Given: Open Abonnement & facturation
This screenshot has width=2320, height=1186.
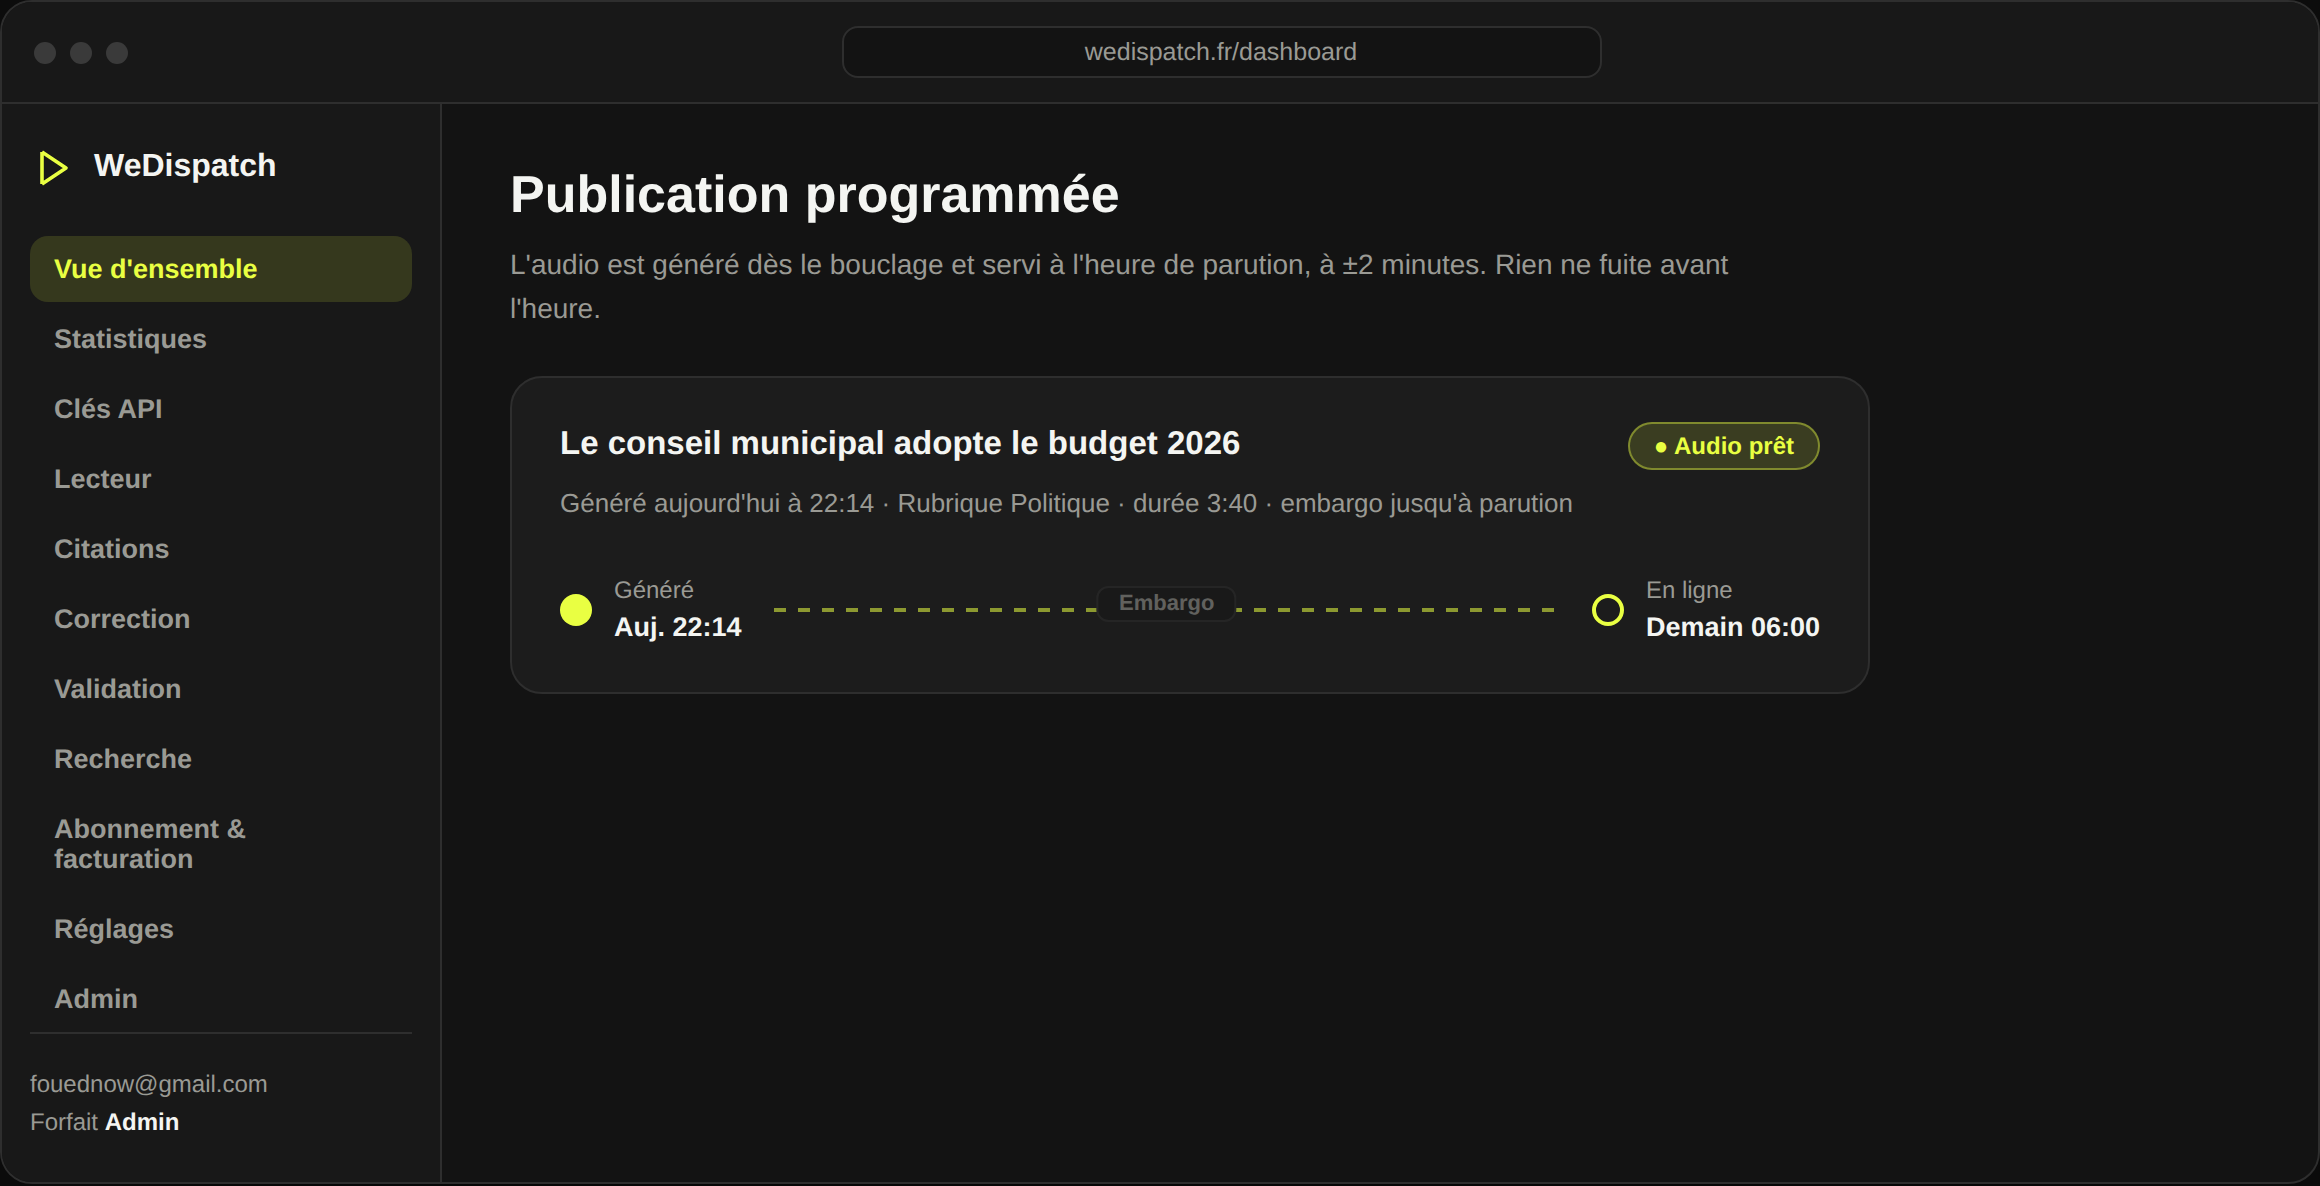Looking at the screenshot, I should 221,844.
